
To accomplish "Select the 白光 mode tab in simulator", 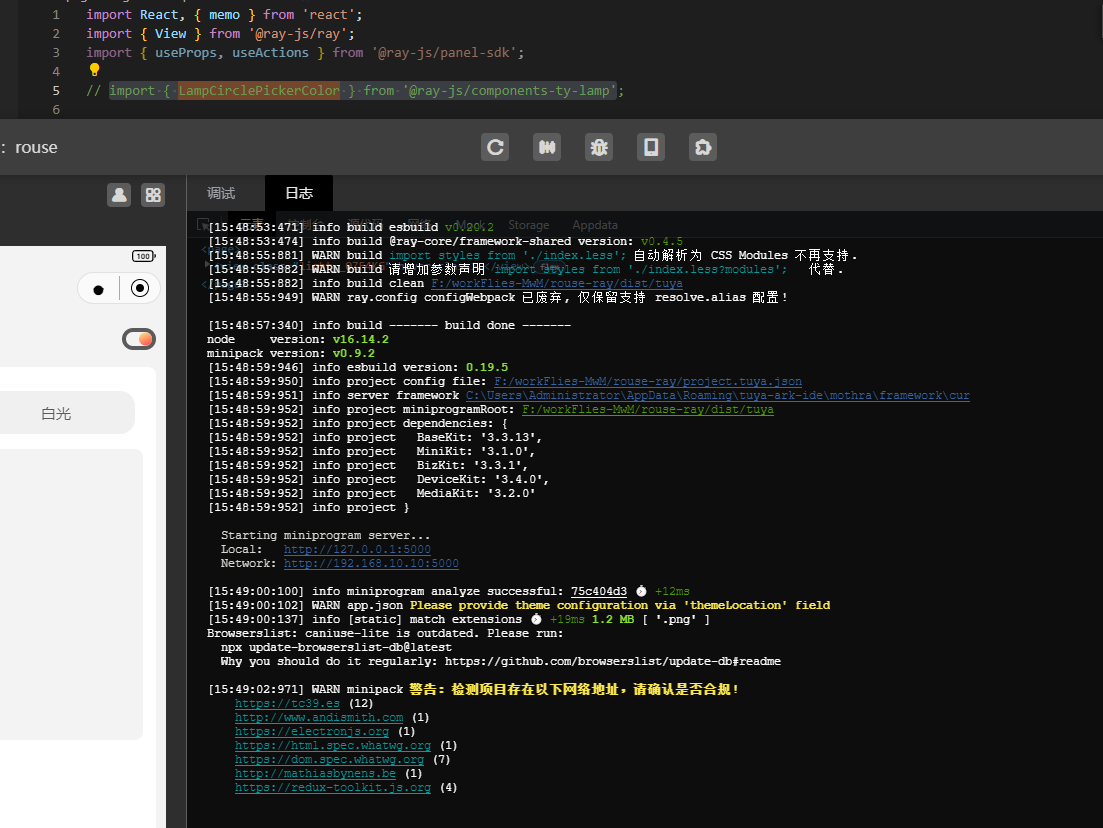I will [x=56, y=413].
